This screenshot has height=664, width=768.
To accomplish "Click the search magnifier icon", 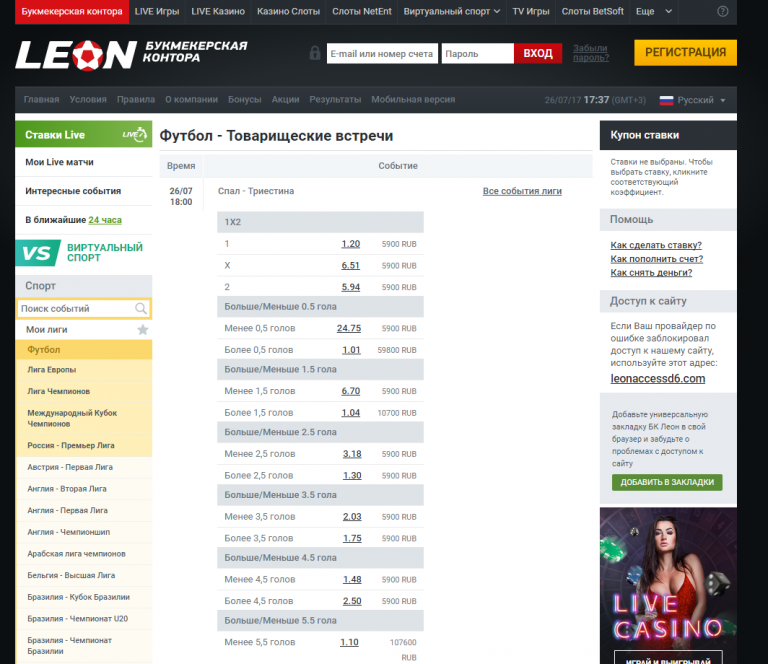I will pos(141,309).
